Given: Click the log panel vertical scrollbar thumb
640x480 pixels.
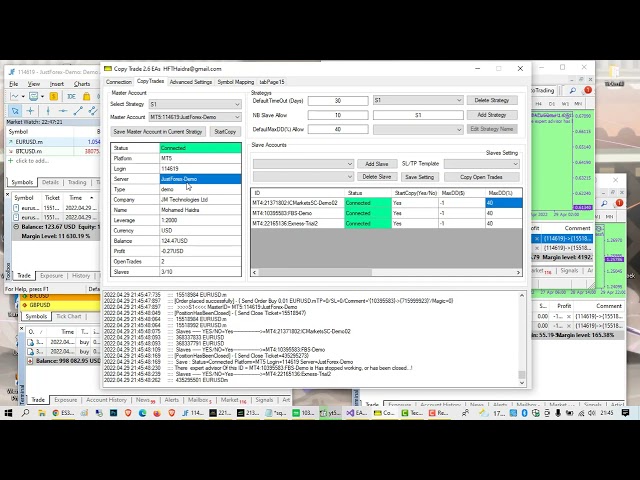Looking at the screenshot, I should (x=522, y=374).
